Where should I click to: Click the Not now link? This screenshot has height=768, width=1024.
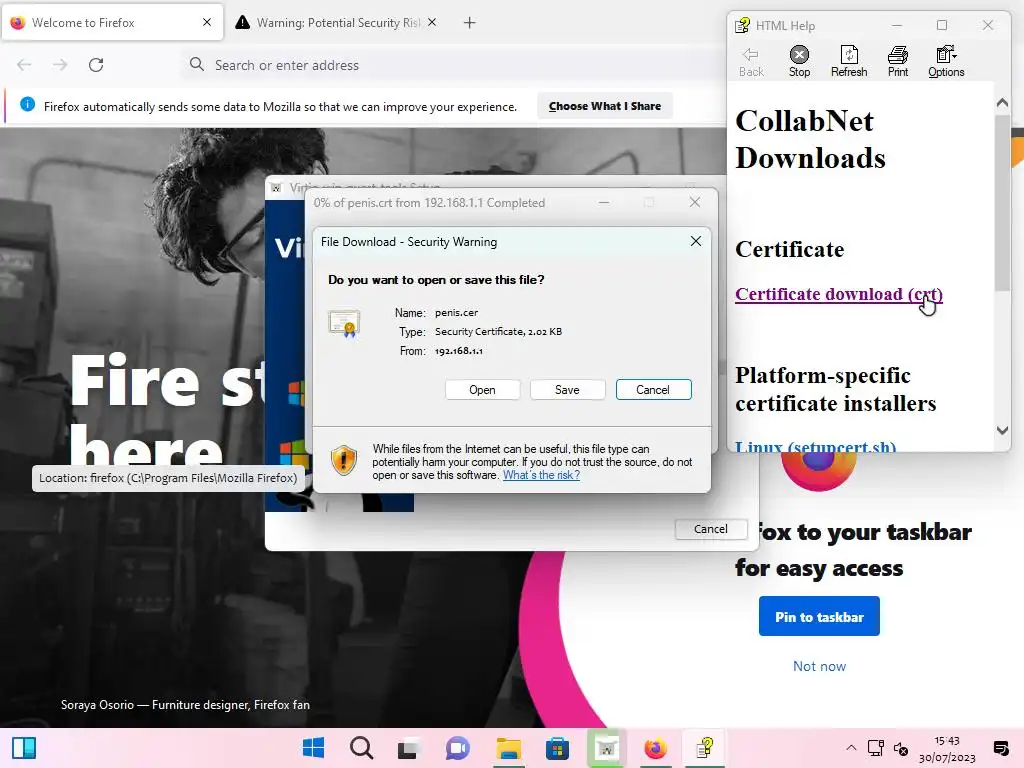[x=819, y=666]
